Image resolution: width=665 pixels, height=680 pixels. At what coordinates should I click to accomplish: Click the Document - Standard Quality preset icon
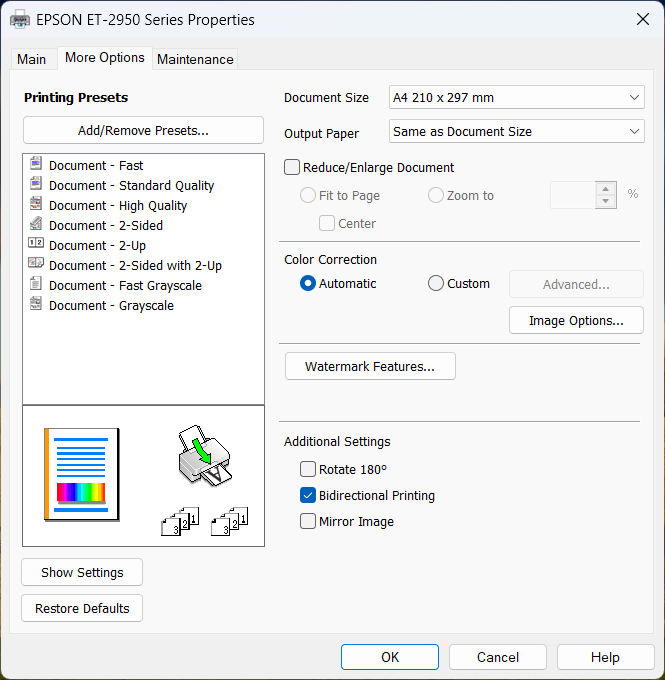coord(36,185)
